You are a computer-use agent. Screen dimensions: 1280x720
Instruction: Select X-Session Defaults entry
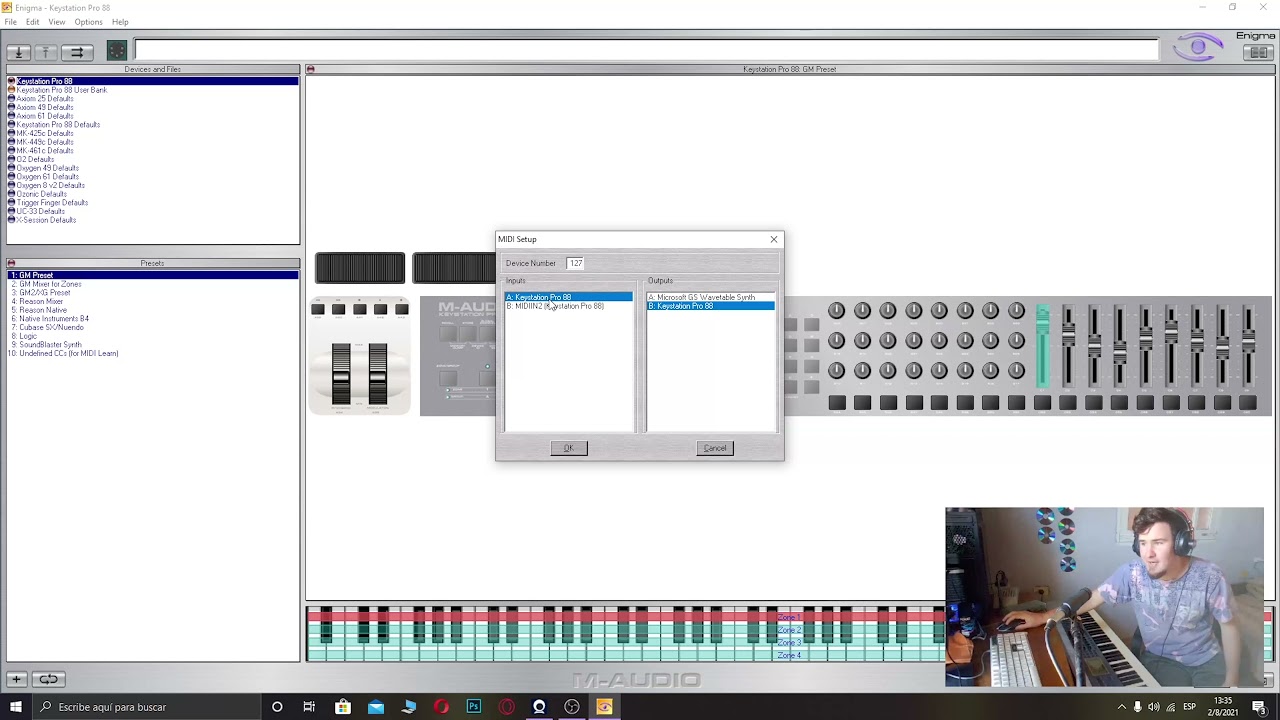pyautogui.click(x=46, y=220)
